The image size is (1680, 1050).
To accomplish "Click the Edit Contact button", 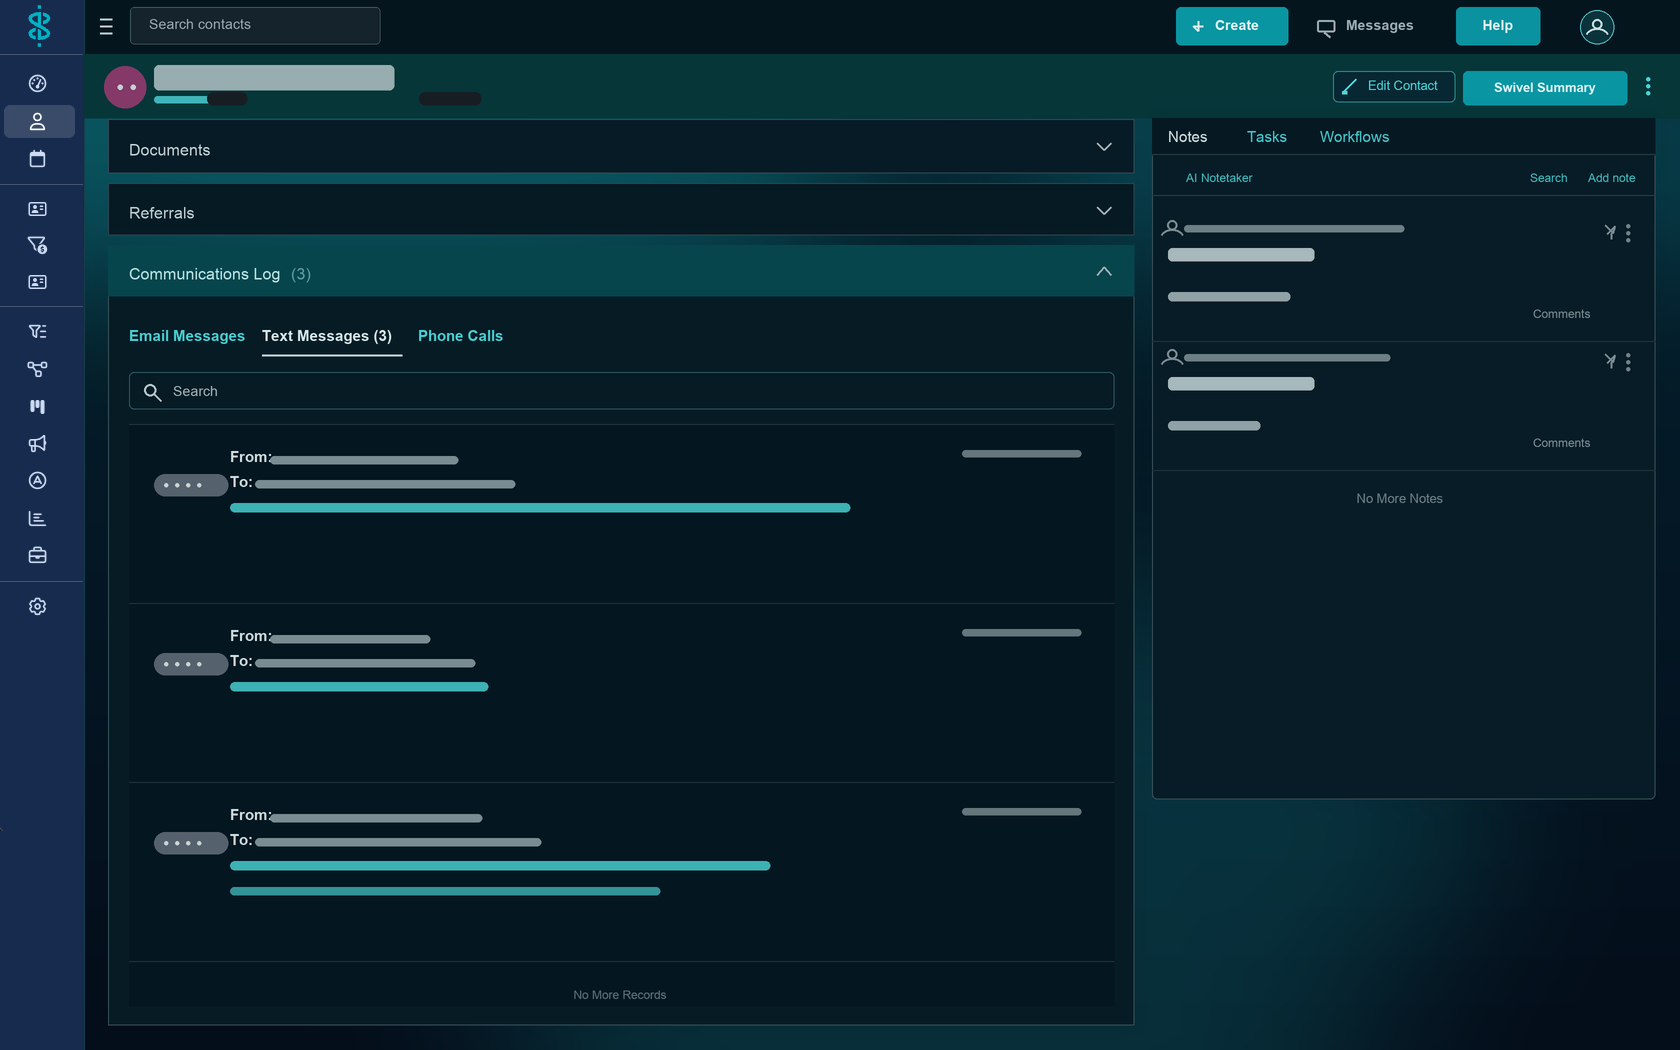I will coord(1393,87).
